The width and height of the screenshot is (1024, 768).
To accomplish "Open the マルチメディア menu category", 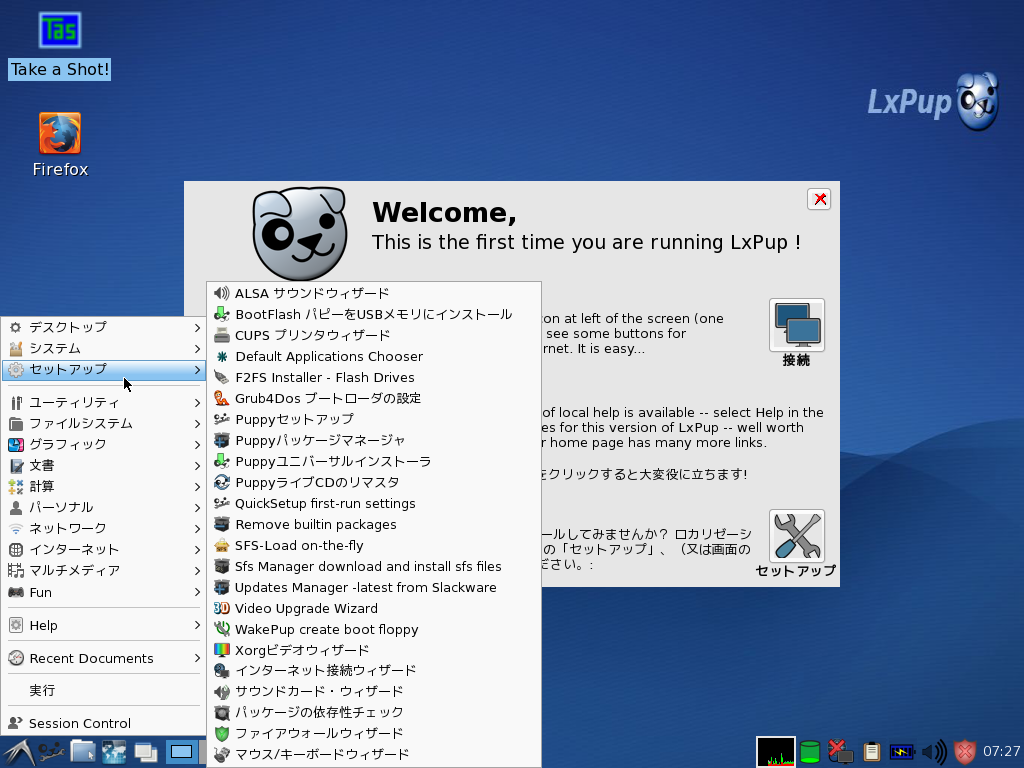I will point(104,570).
